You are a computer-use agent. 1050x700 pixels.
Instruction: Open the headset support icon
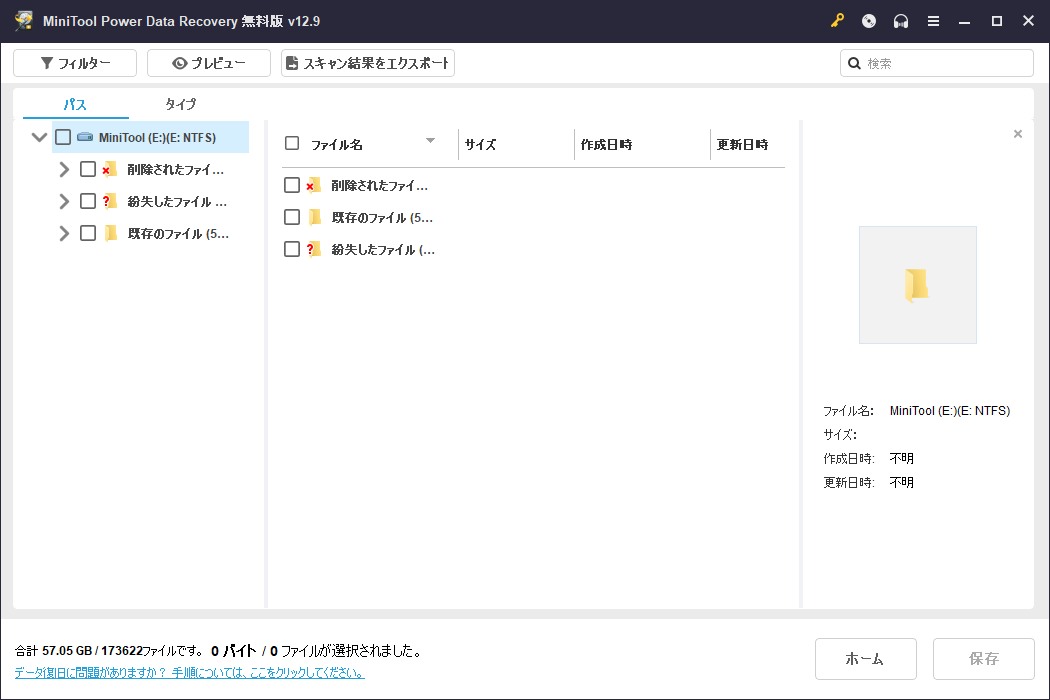(x=901, y=21)
